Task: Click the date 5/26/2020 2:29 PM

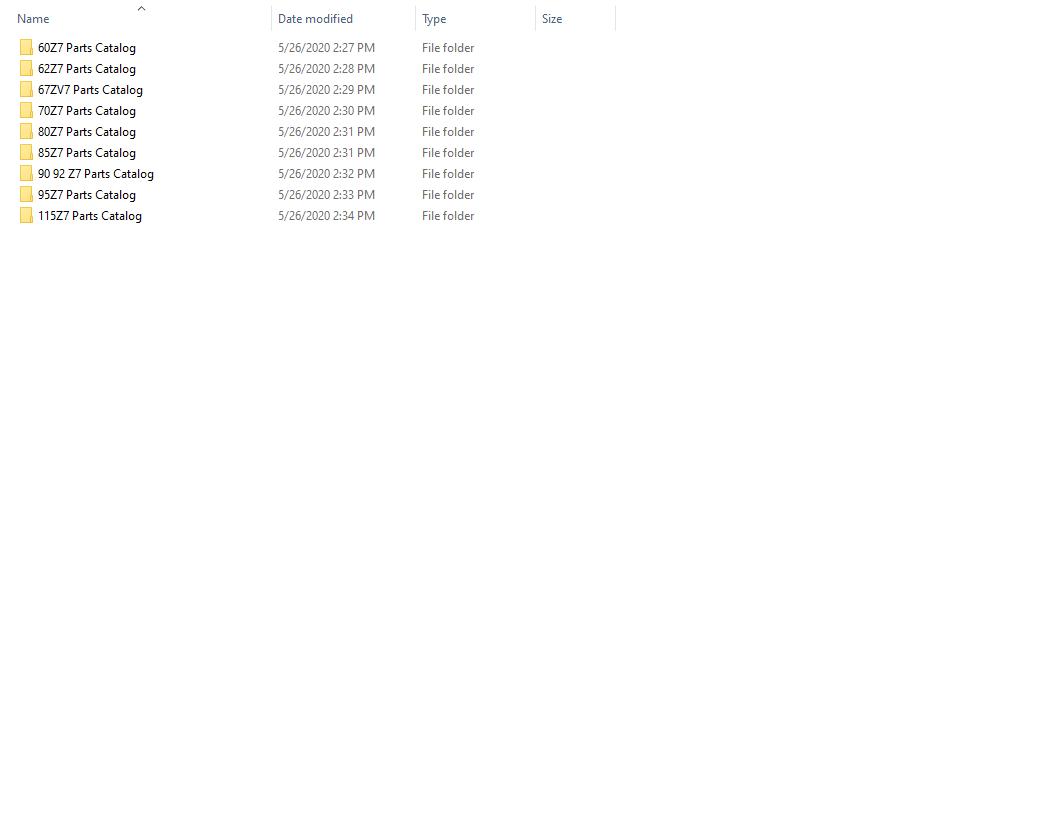Action: pos(326,90)
